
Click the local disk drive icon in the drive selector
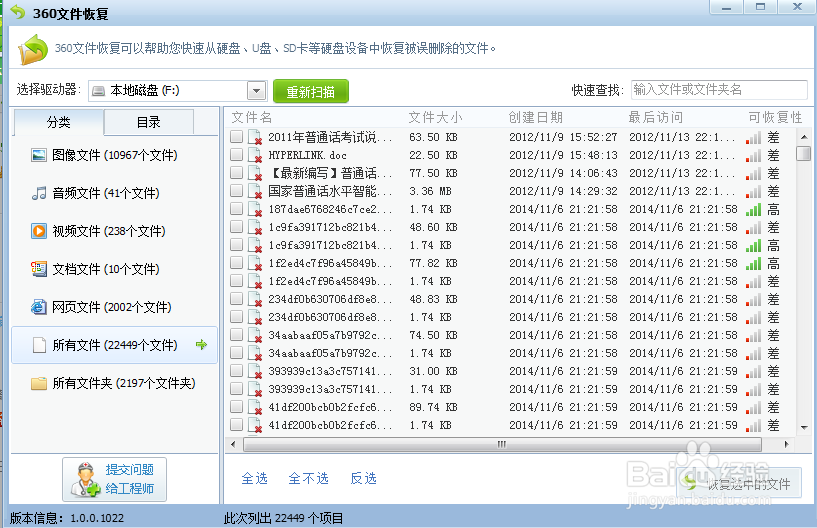98,91
